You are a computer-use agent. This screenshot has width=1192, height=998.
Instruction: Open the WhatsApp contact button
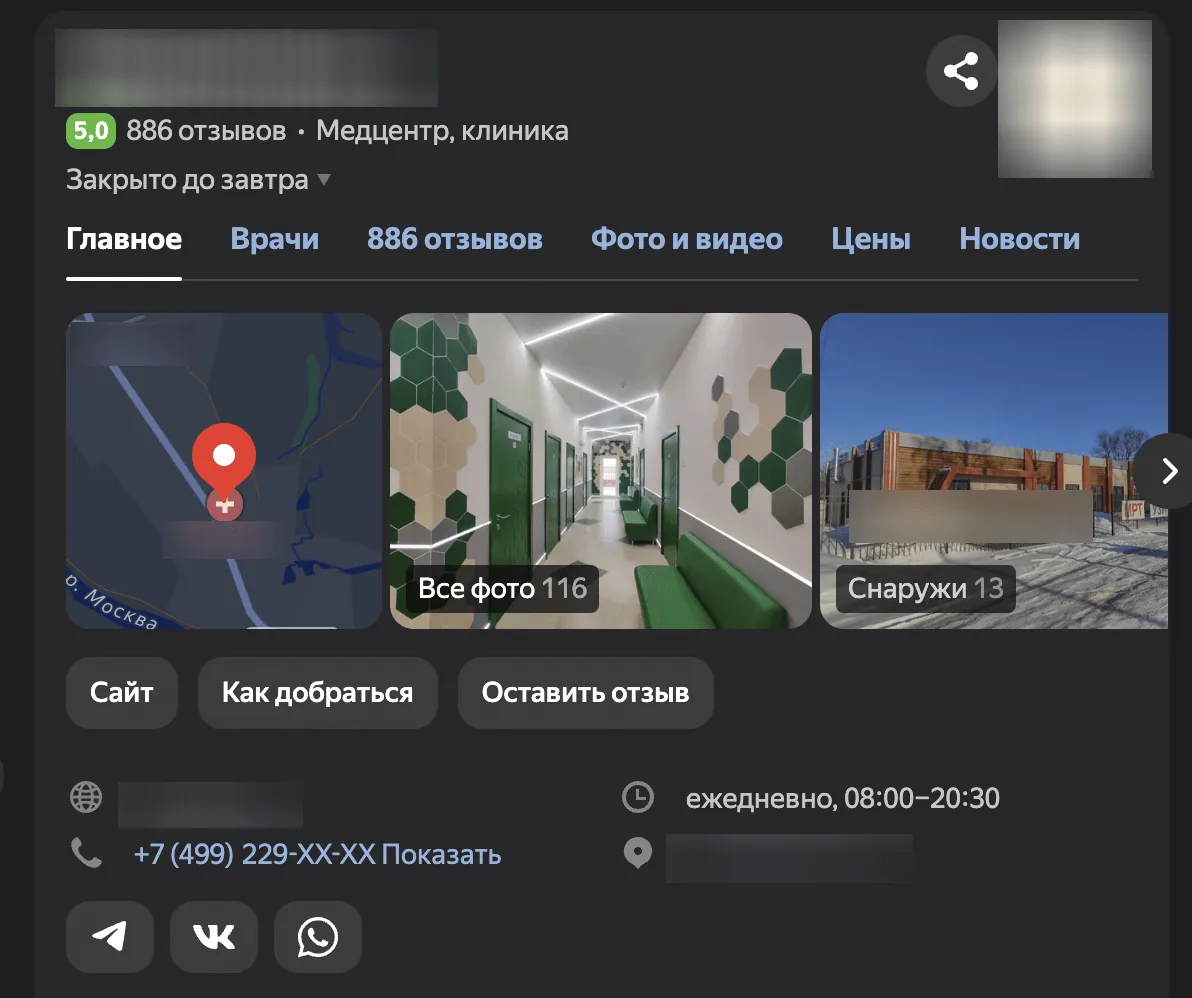318,936
